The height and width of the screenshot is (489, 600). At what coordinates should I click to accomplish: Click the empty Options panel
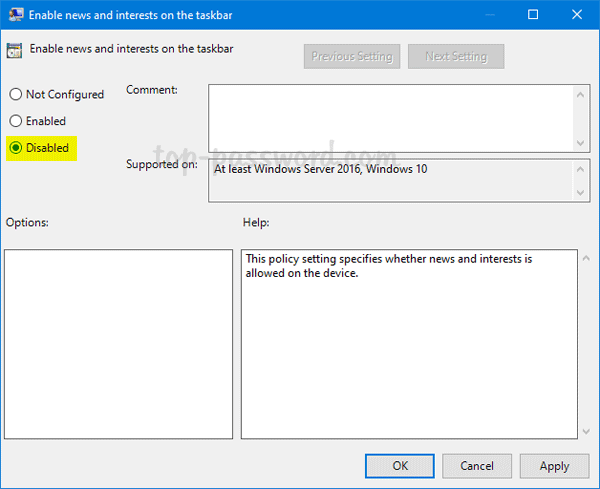119,343
